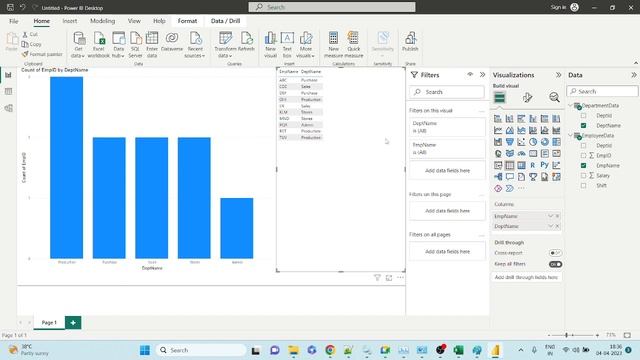Switch to Report view in sidebar
640x360 pixels.
point(8,75)
